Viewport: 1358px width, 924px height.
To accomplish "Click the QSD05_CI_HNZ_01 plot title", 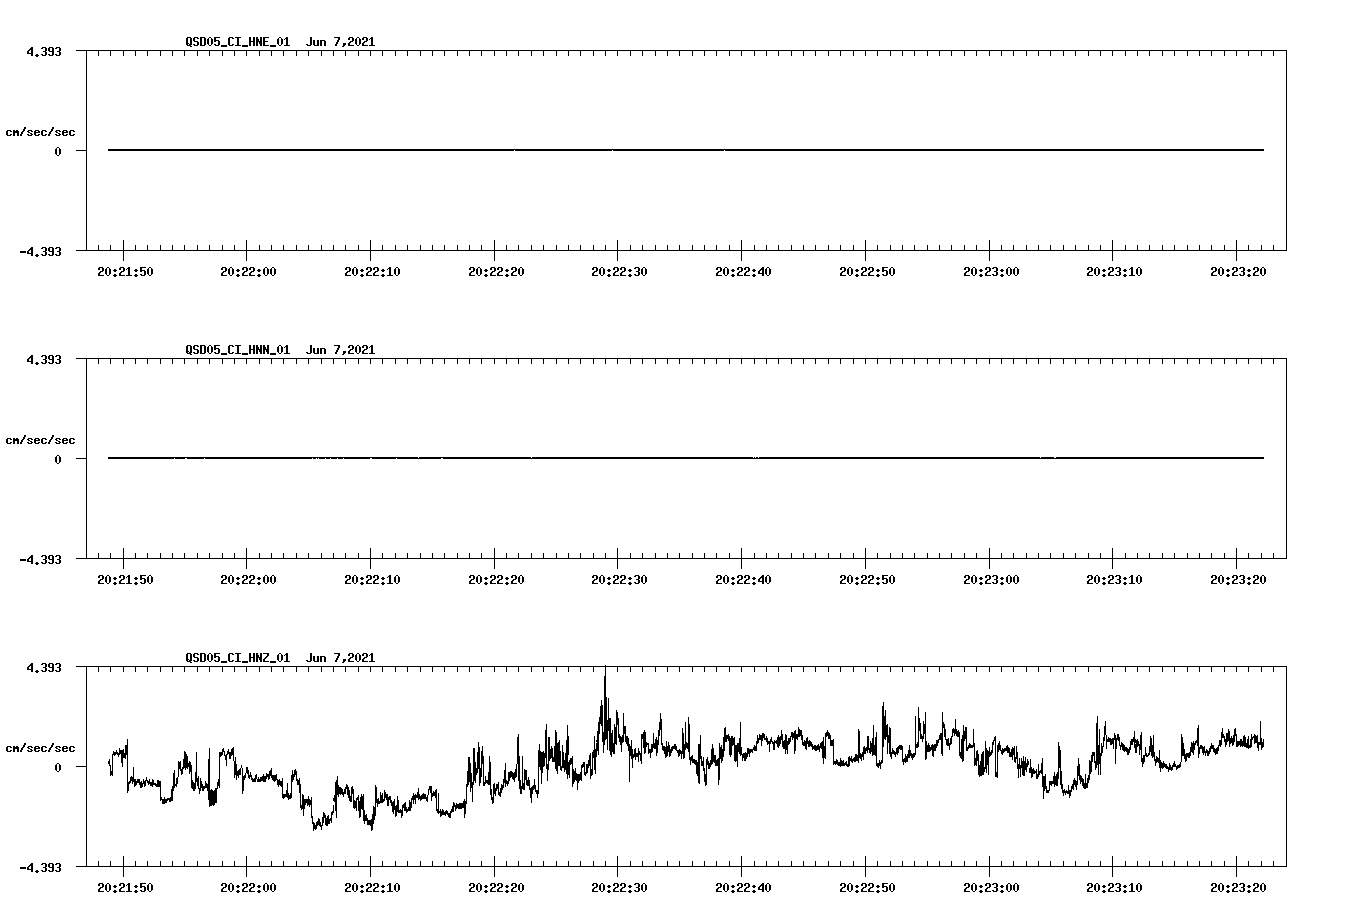I will coord(280,658).
